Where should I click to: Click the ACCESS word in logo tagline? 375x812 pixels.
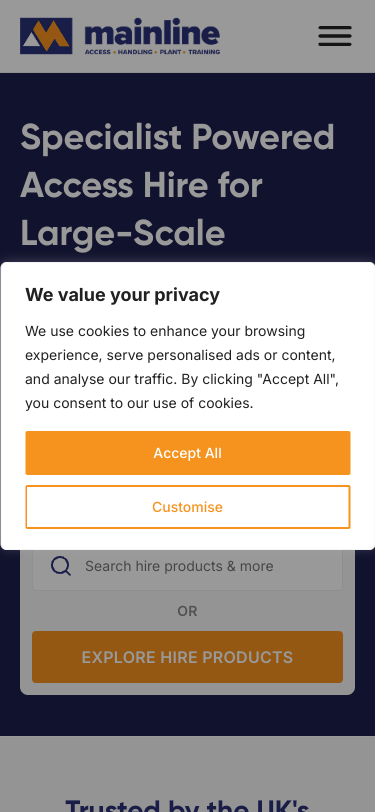(x=98, y=52)
